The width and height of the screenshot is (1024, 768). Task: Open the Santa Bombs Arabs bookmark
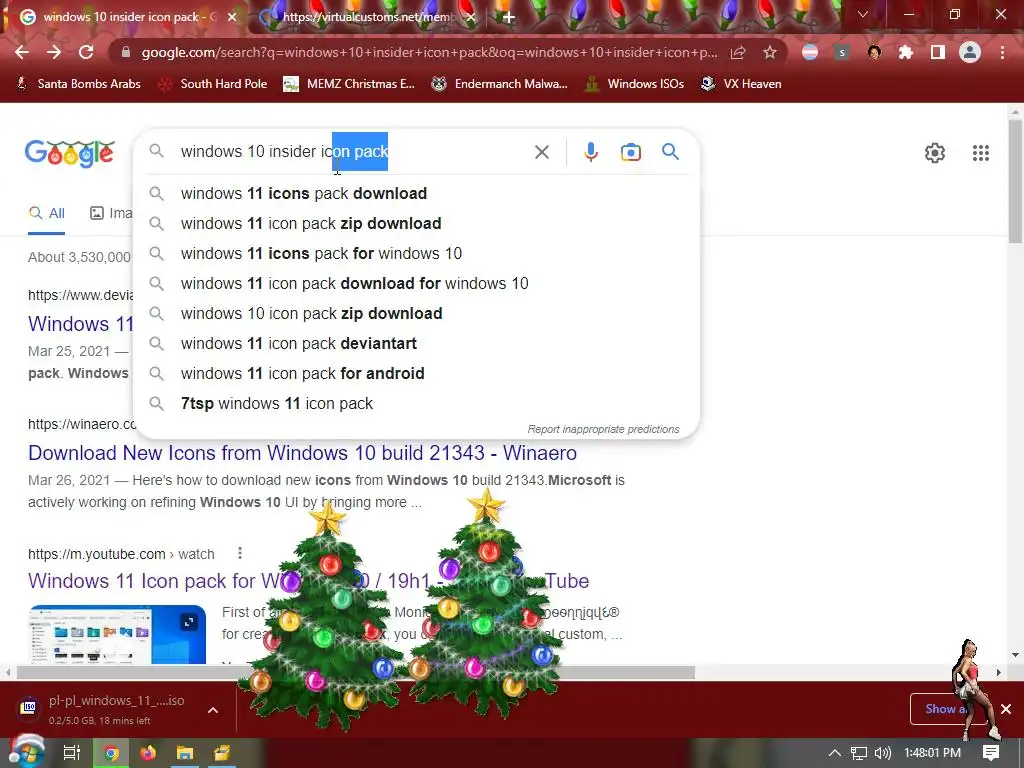point(78,84)
